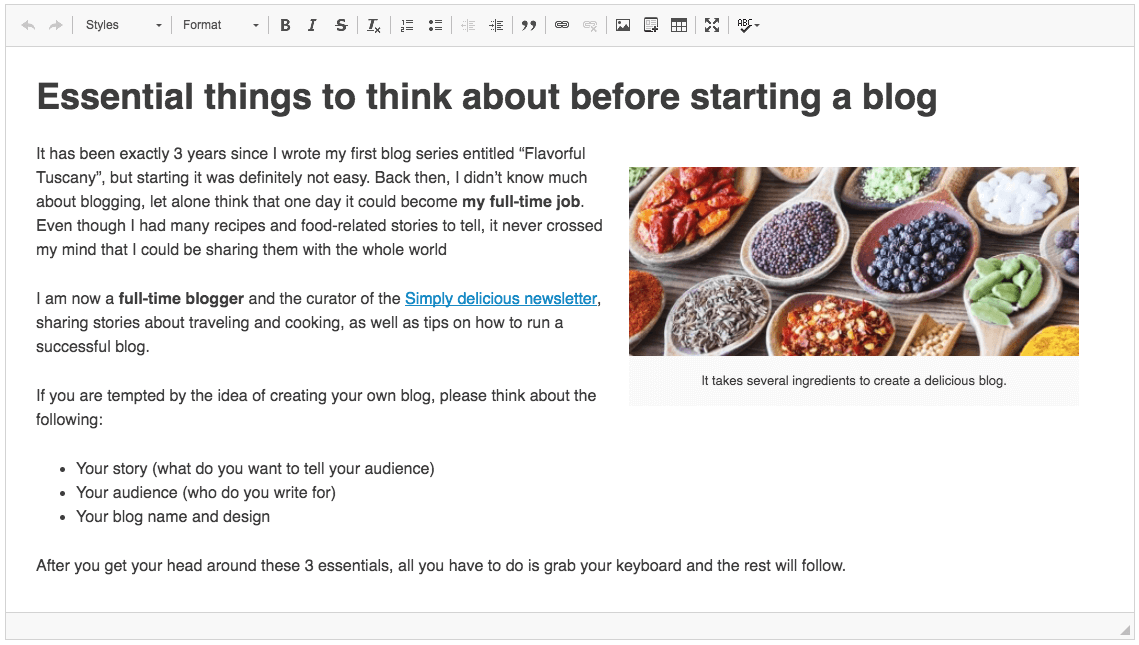Open the Format dropdown
1139x645 pixels.
tap(220, 25)
